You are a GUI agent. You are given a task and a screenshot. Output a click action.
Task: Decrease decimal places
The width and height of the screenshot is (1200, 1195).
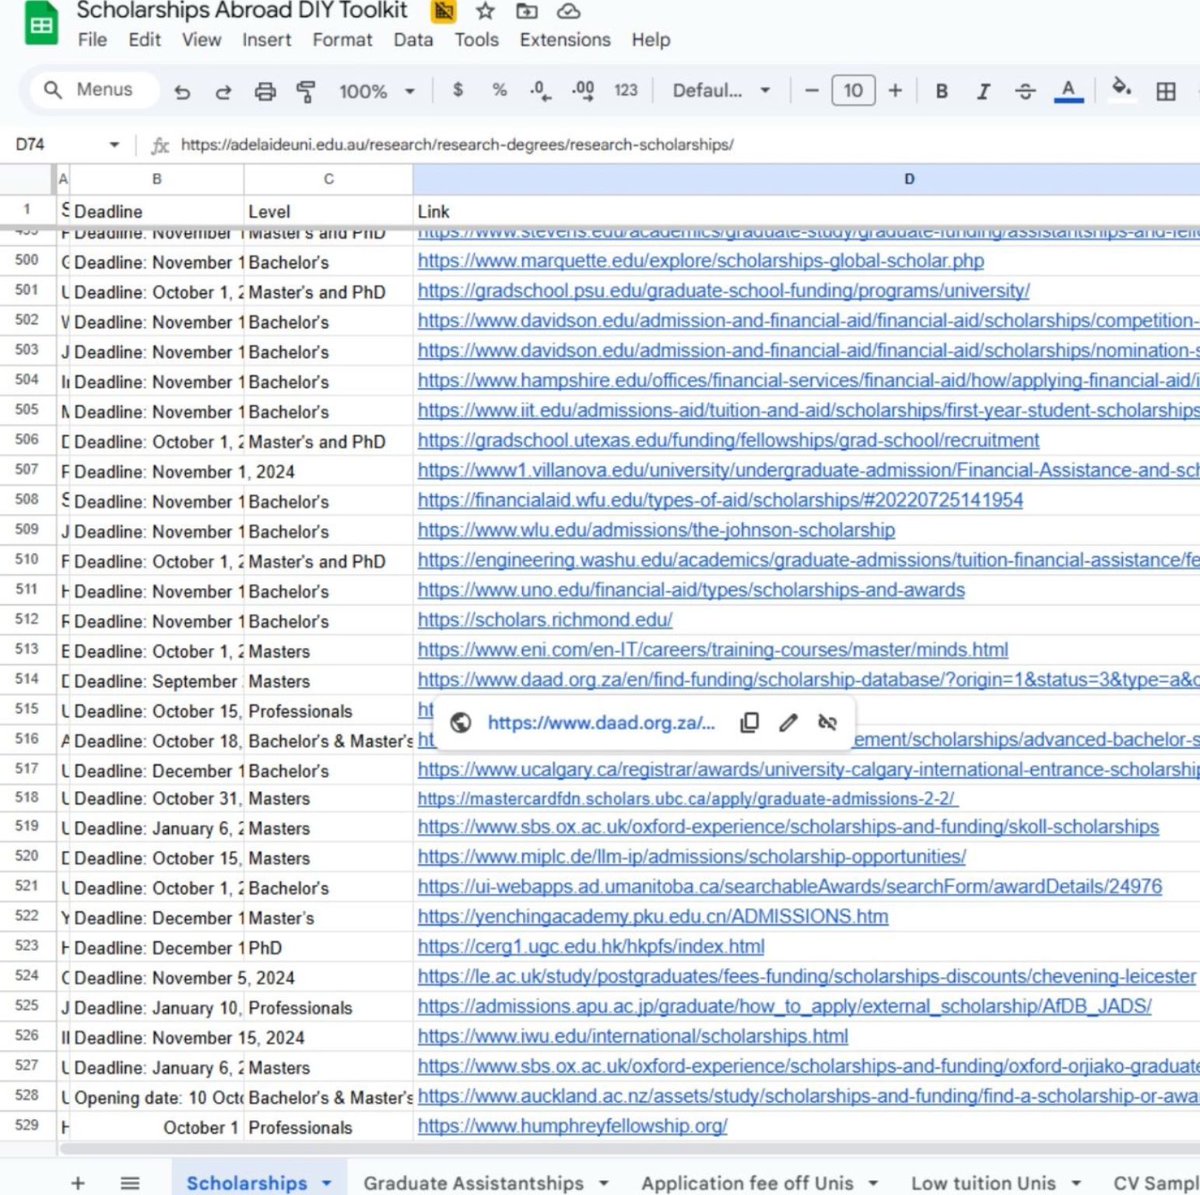click(x=540, y=91)
